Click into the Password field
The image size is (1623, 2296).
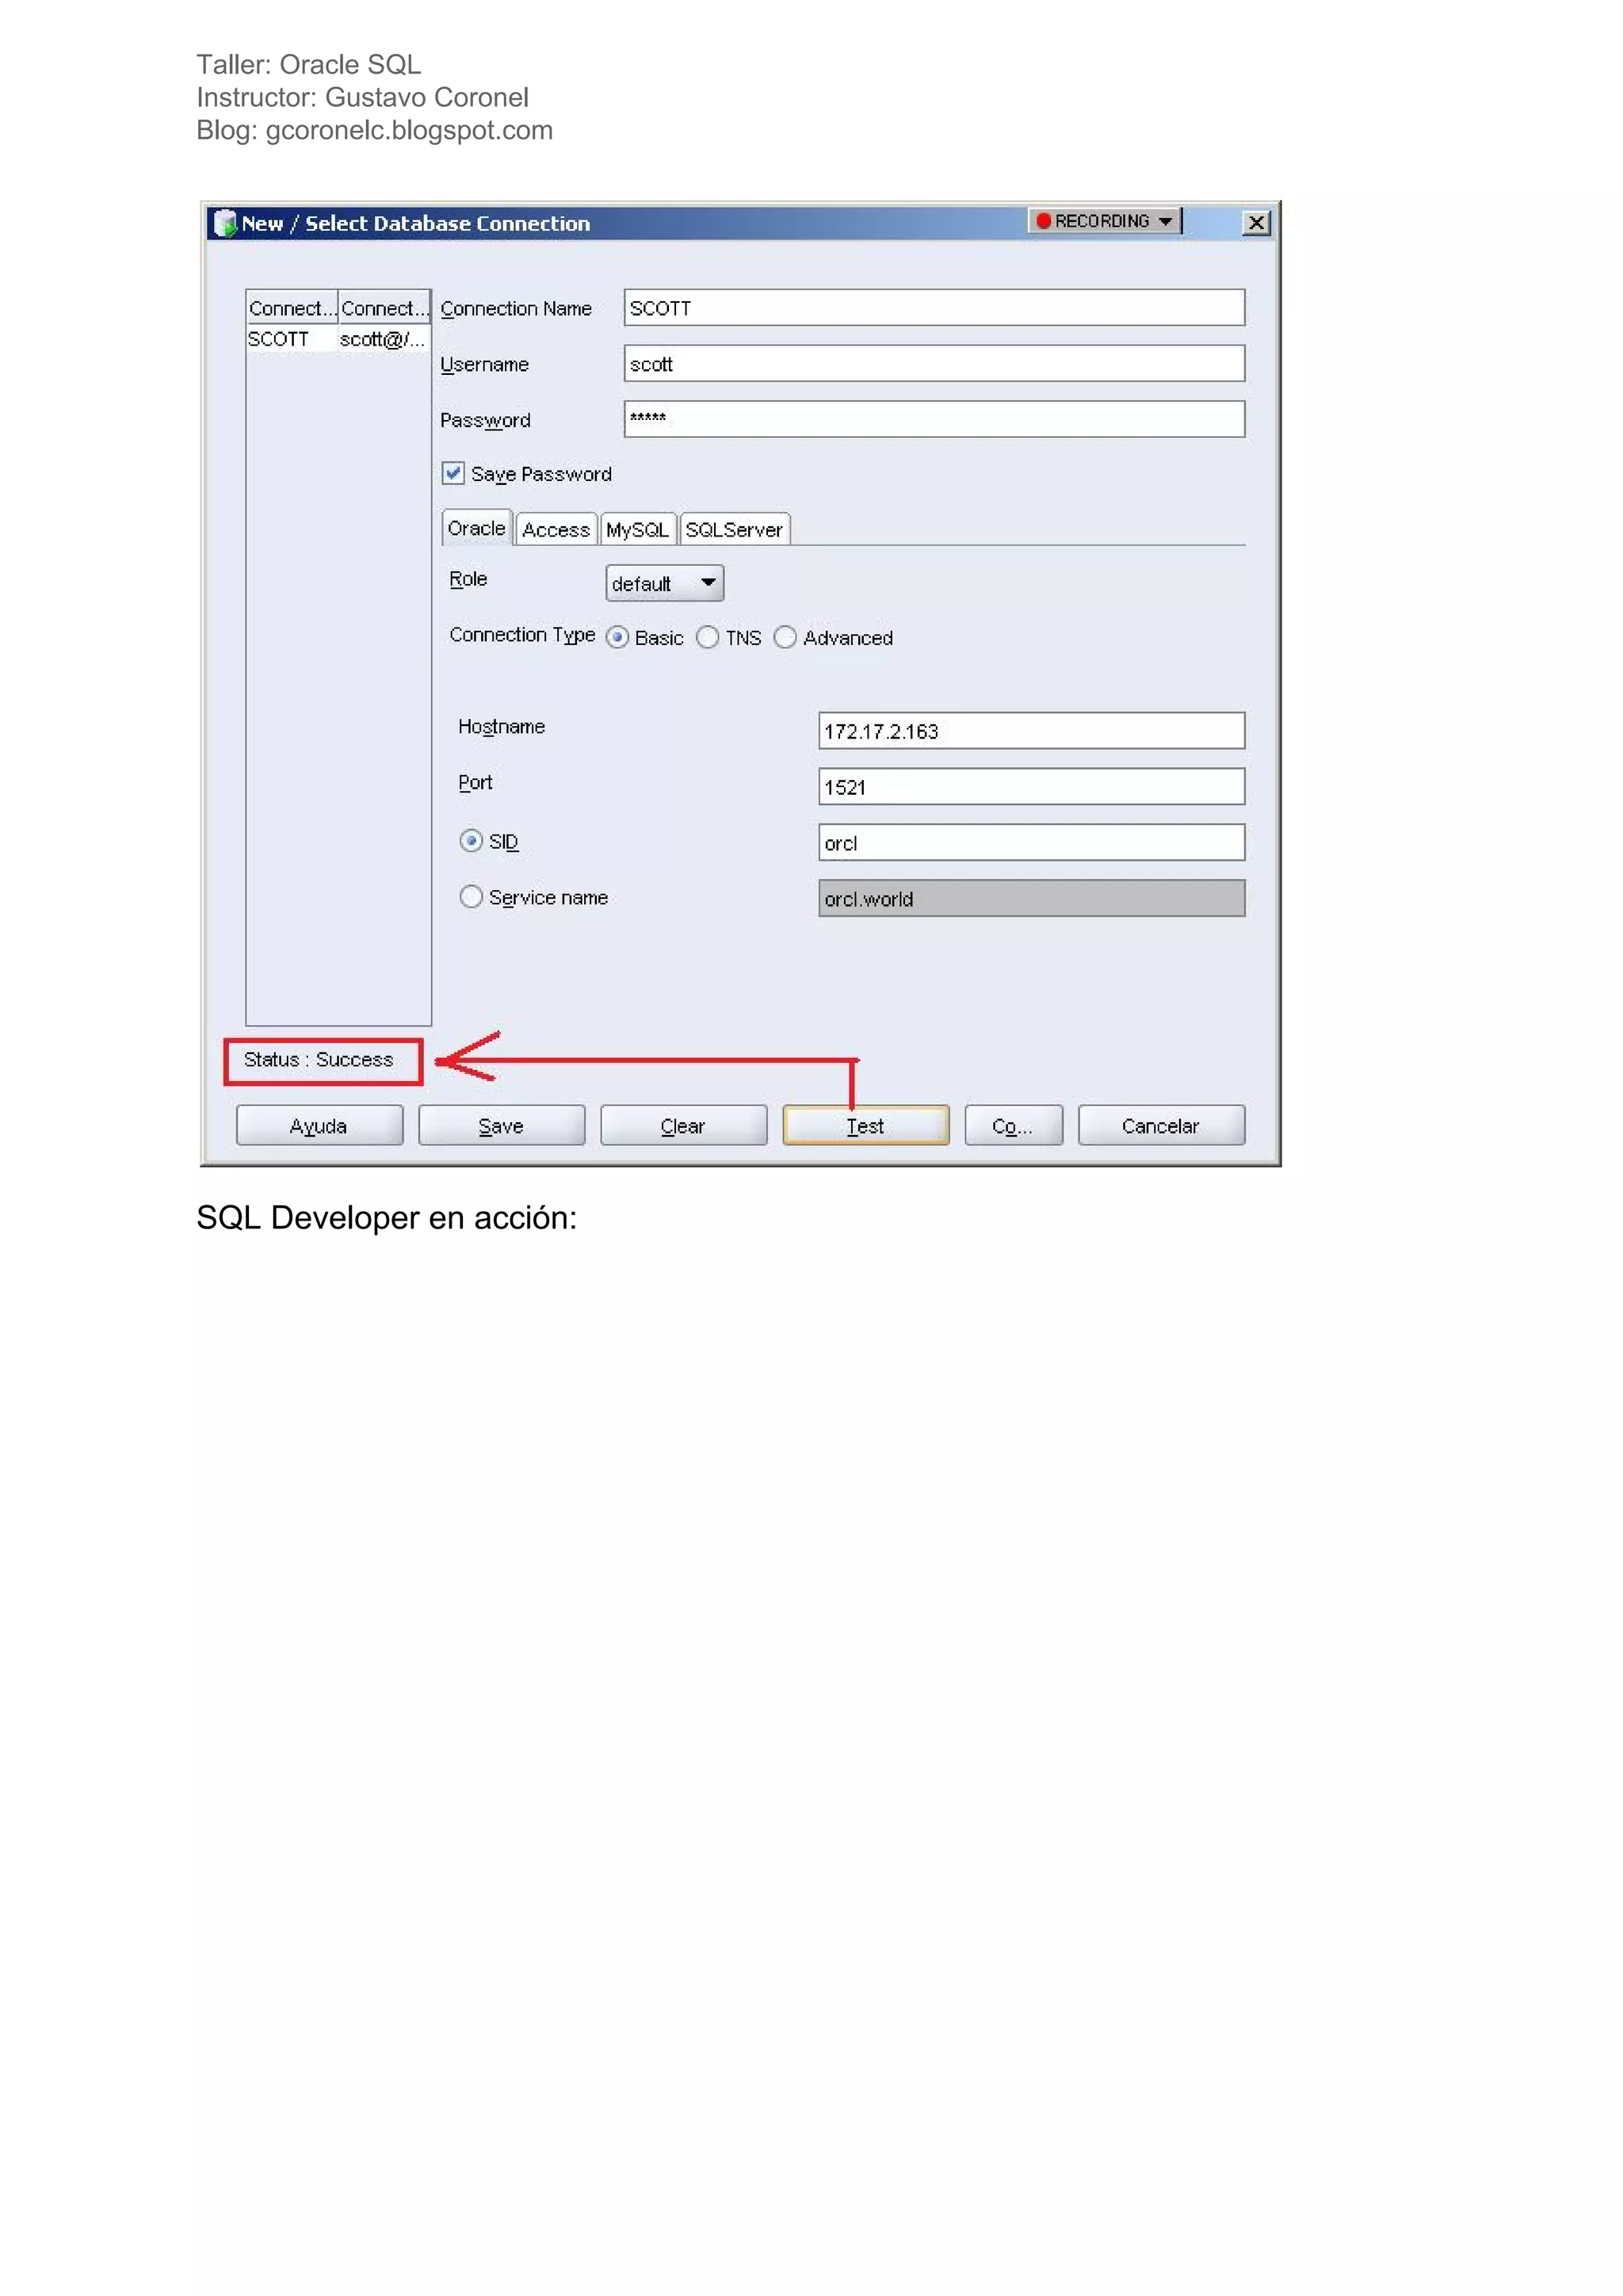[934, 420]
